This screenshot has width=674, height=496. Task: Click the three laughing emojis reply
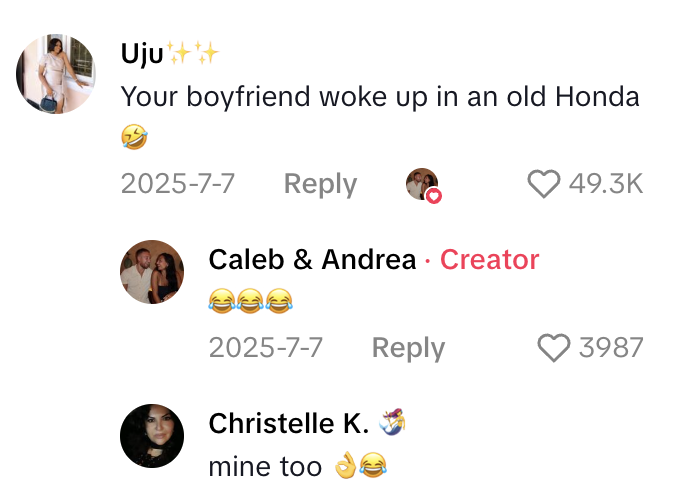(x=250, y=300)
